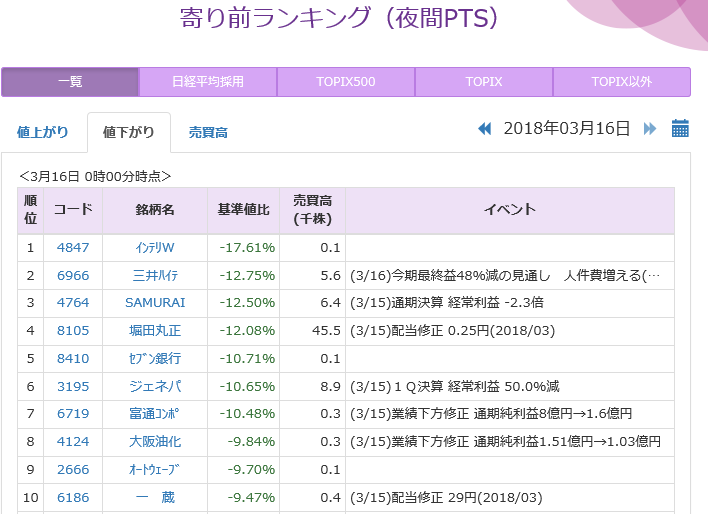The width and height of the screenshot is (708, 514).
Task: Click the SAMURAI event 通期決算 経常利益 -2.3倍
Action: tap(447, 303)
